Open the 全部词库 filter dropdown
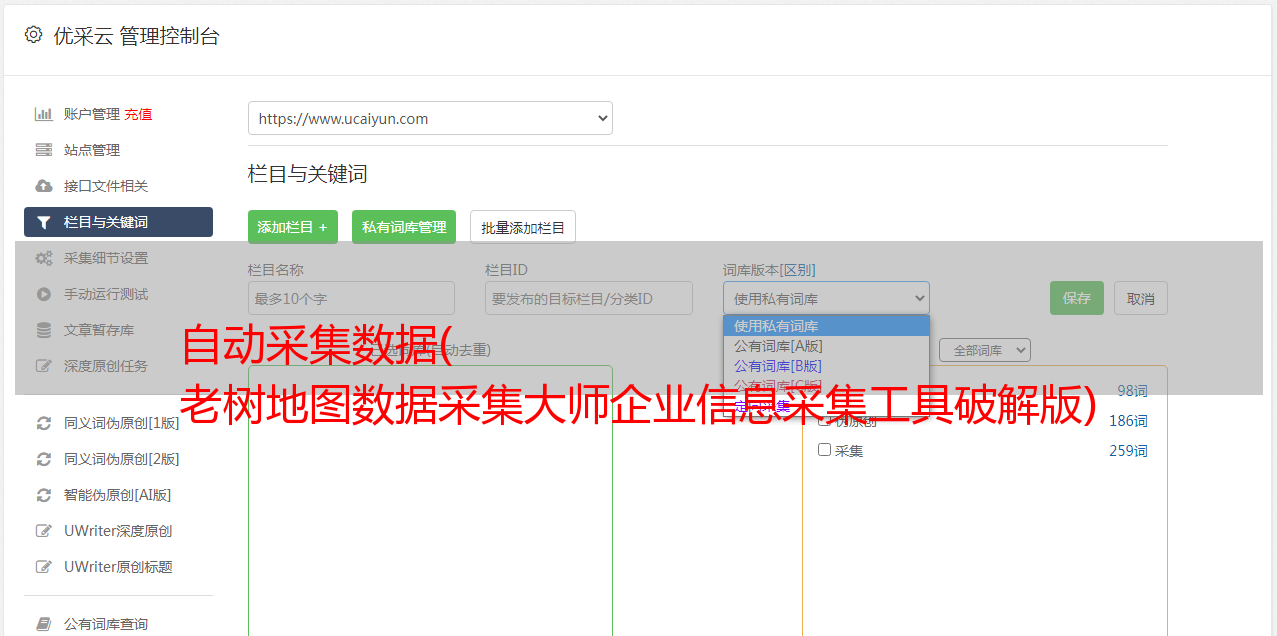Image resolution: width=1277 pixels, height=636 pixels. pos(985,350)
